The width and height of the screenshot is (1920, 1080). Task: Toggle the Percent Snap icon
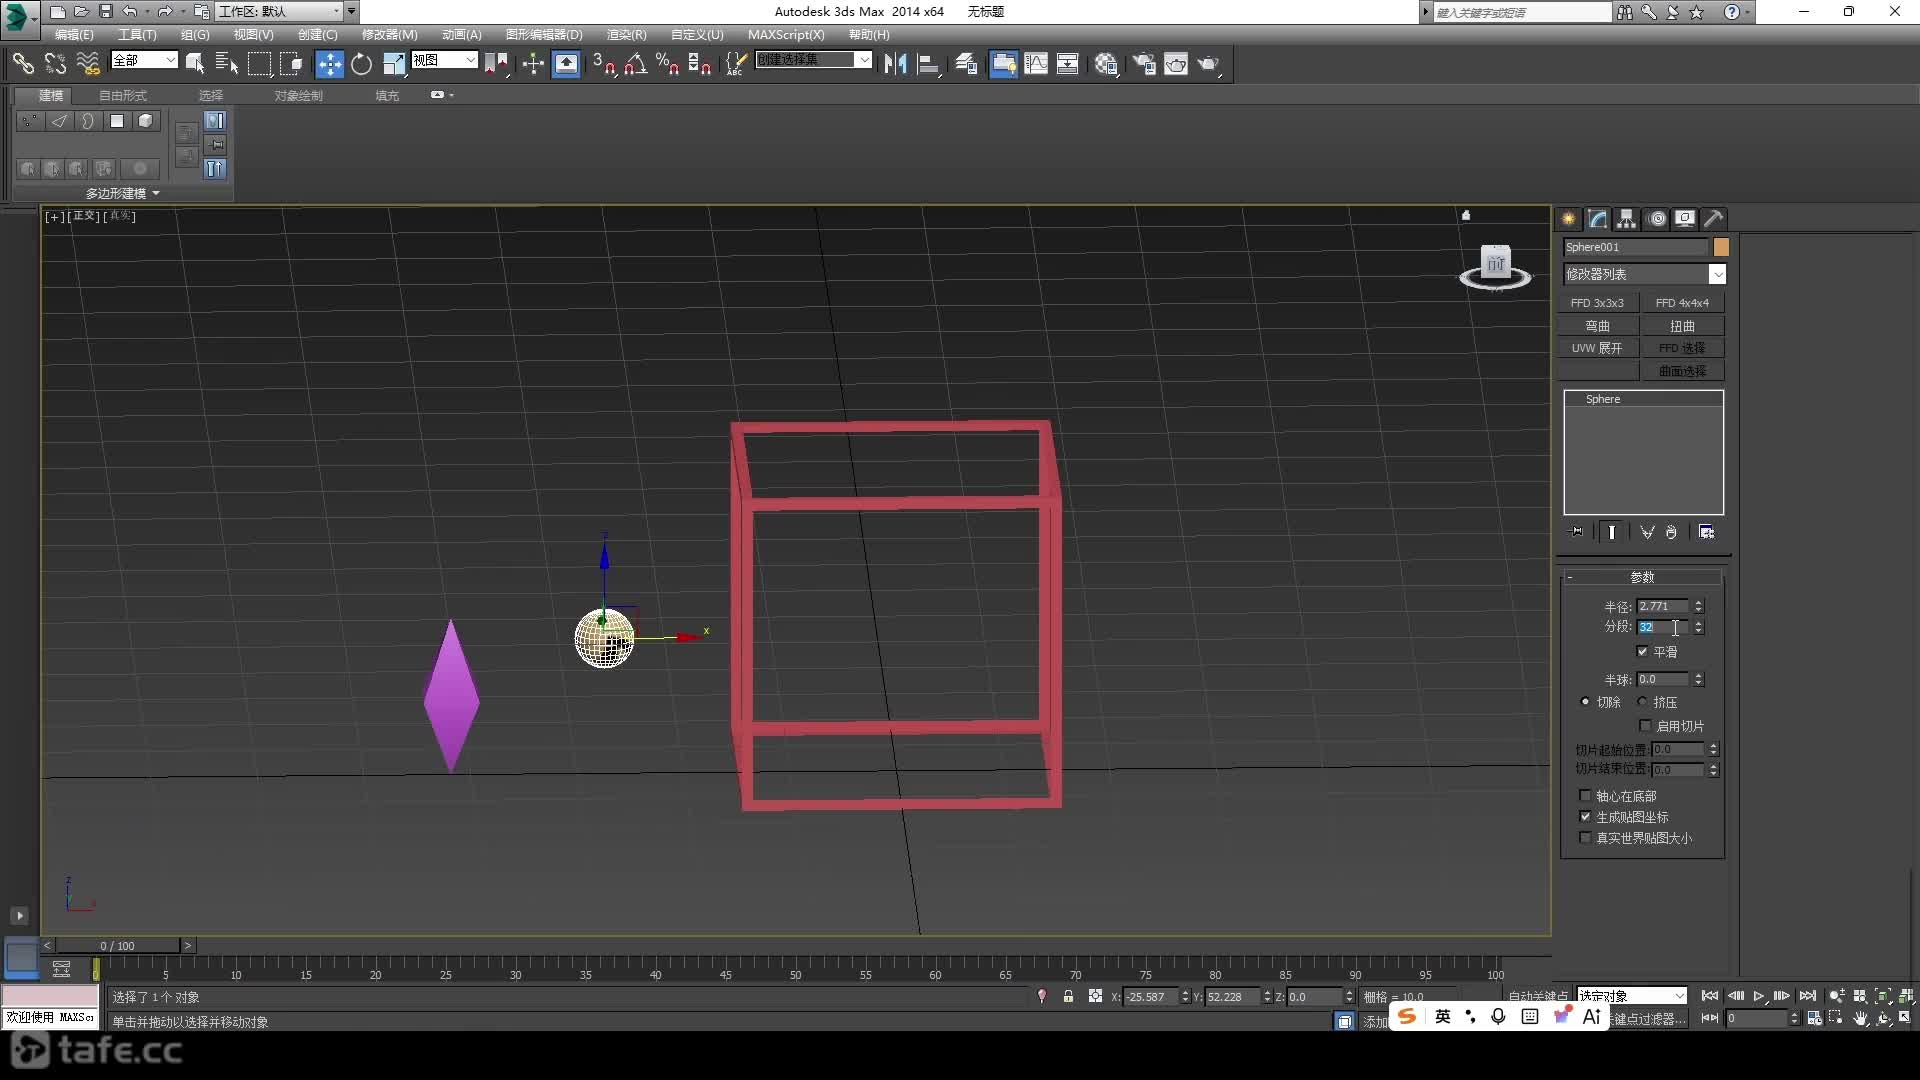[667, 64]
